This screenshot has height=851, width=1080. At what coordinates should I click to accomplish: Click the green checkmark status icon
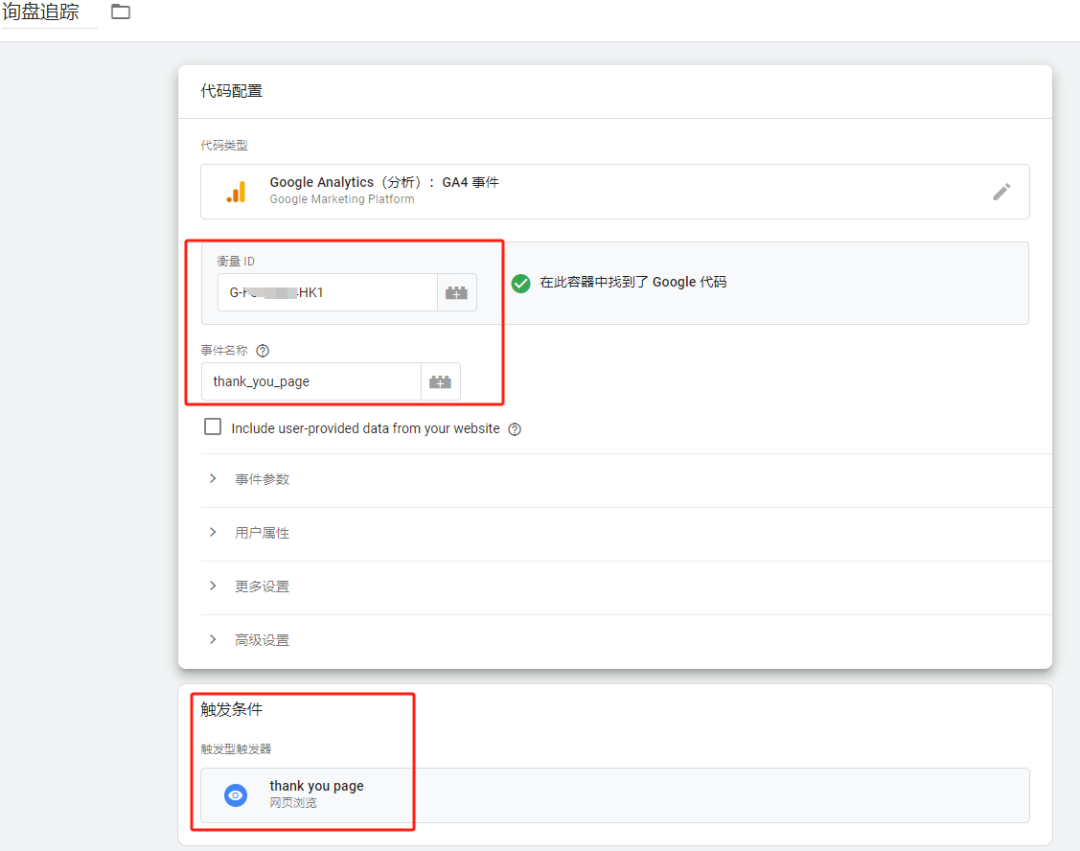[521, 282]
